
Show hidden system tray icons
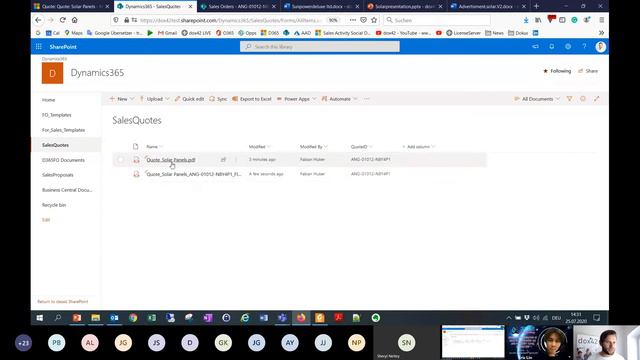(x=509, y=318)
